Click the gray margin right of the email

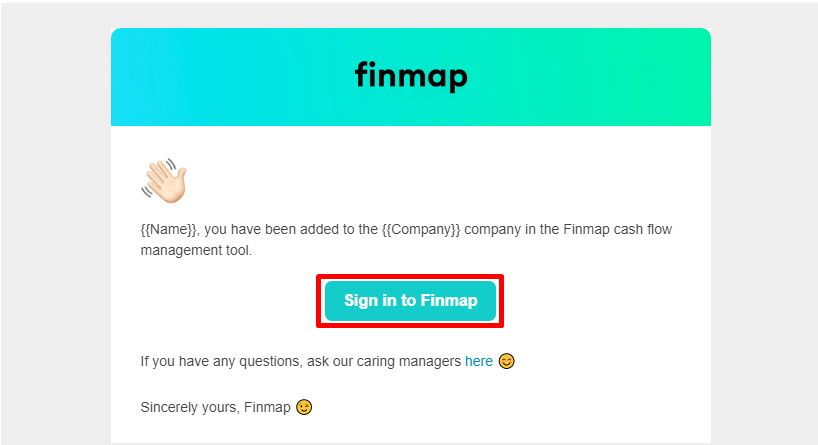pyautogui.click(x=764, y=224)
